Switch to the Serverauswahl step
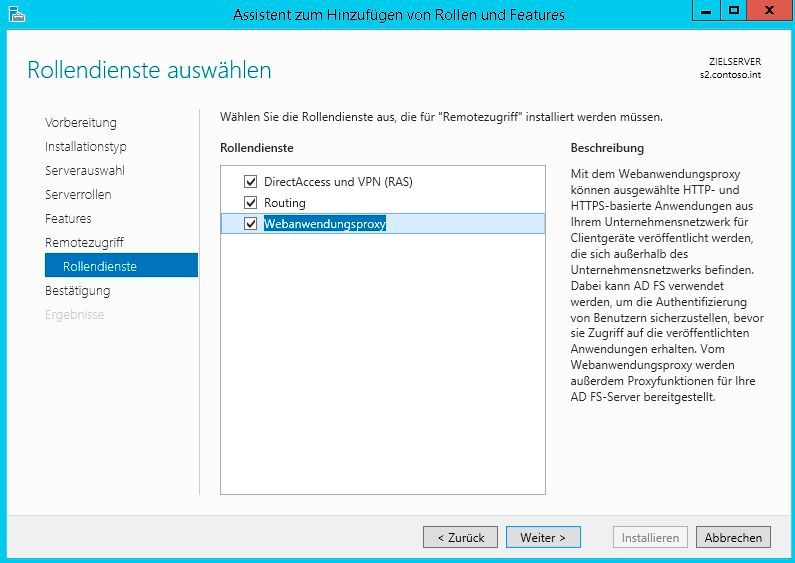 click(x=85, y=170)
